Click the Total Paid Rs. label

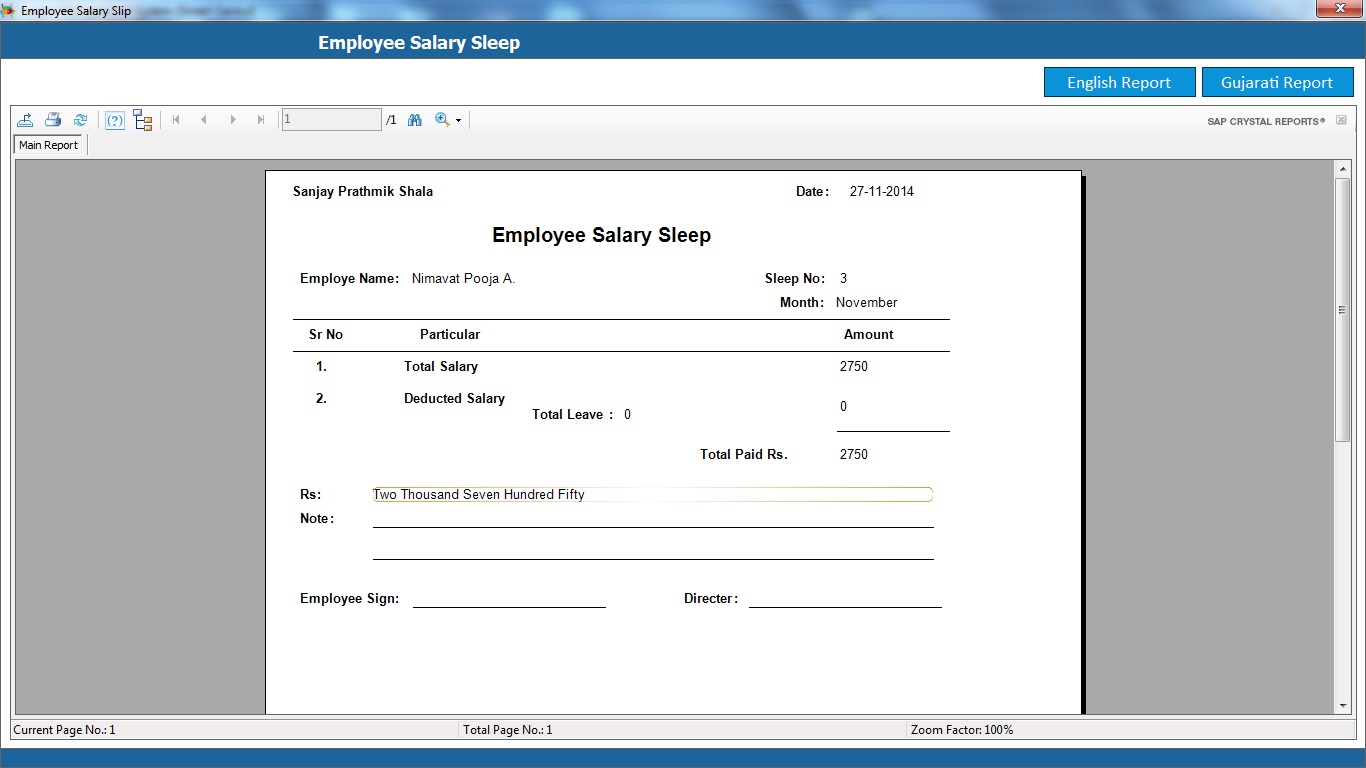(744, 454)
